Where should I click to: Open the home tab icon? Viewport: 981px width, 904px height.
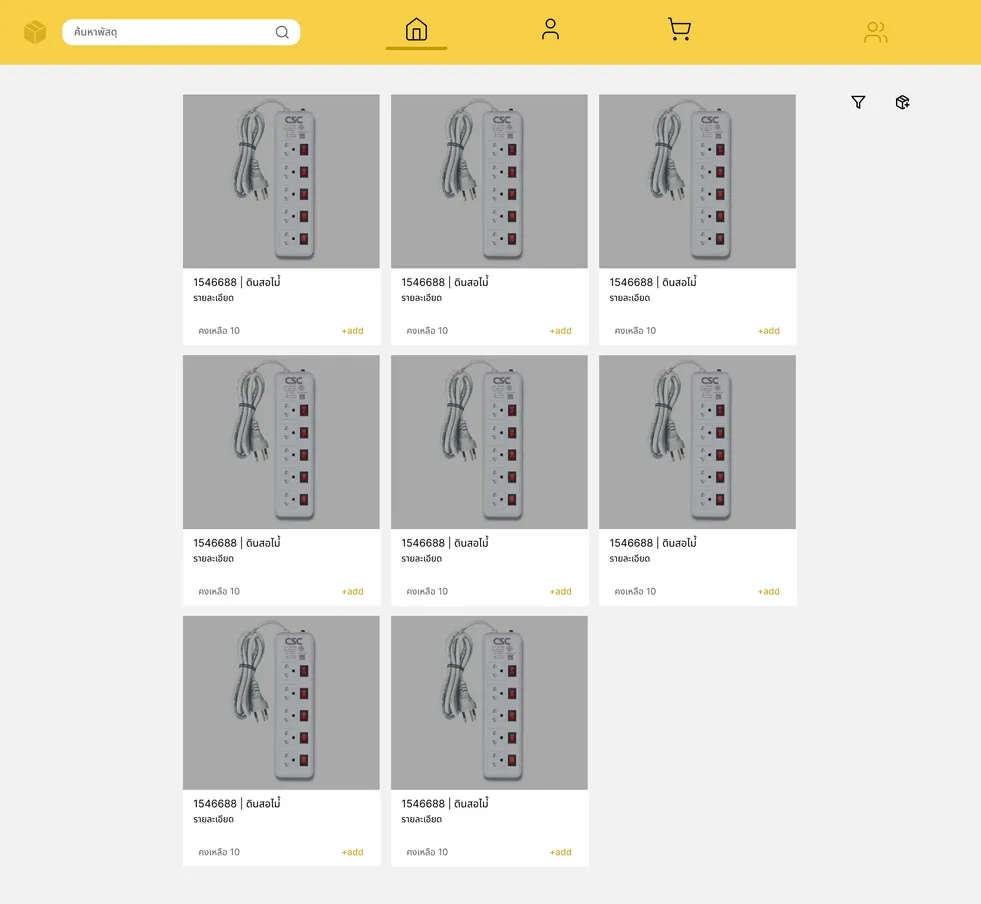click(416, 29)
